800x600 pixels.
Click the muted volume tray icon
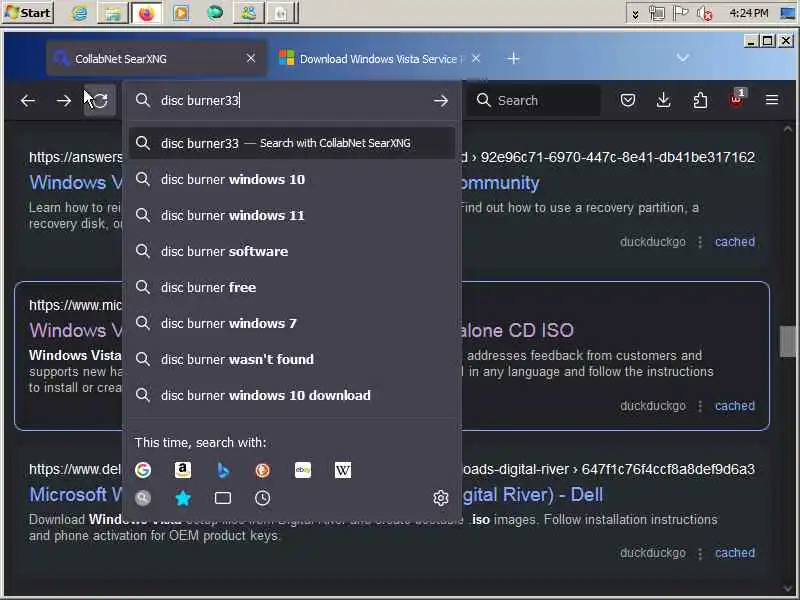705,14
